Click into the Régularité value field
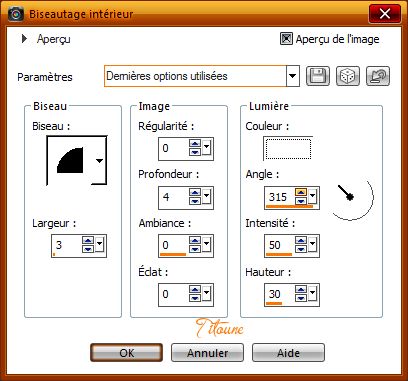 (x=174, y=148)
